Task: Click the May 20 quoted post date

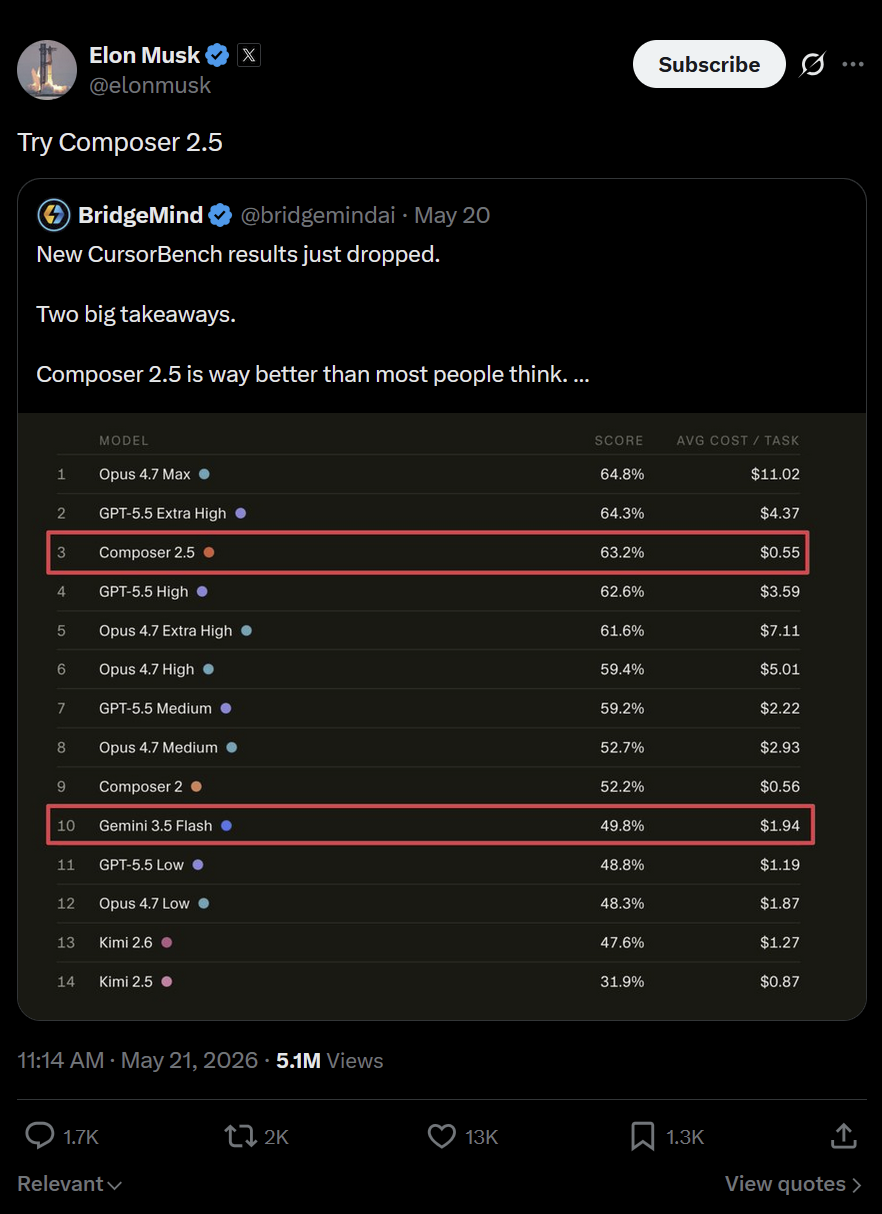Action: (452, 215)
